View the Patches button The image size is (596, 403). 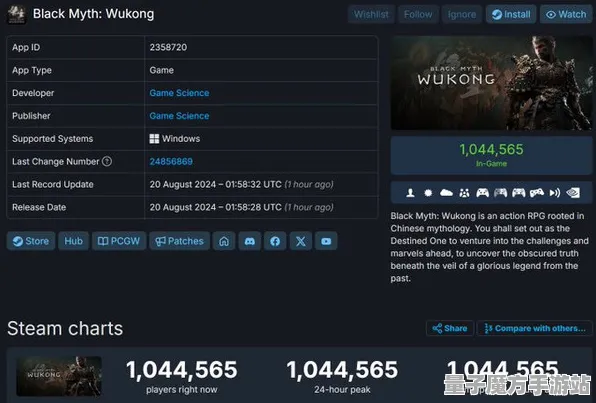pyautogui.click(x=179, y=241)
